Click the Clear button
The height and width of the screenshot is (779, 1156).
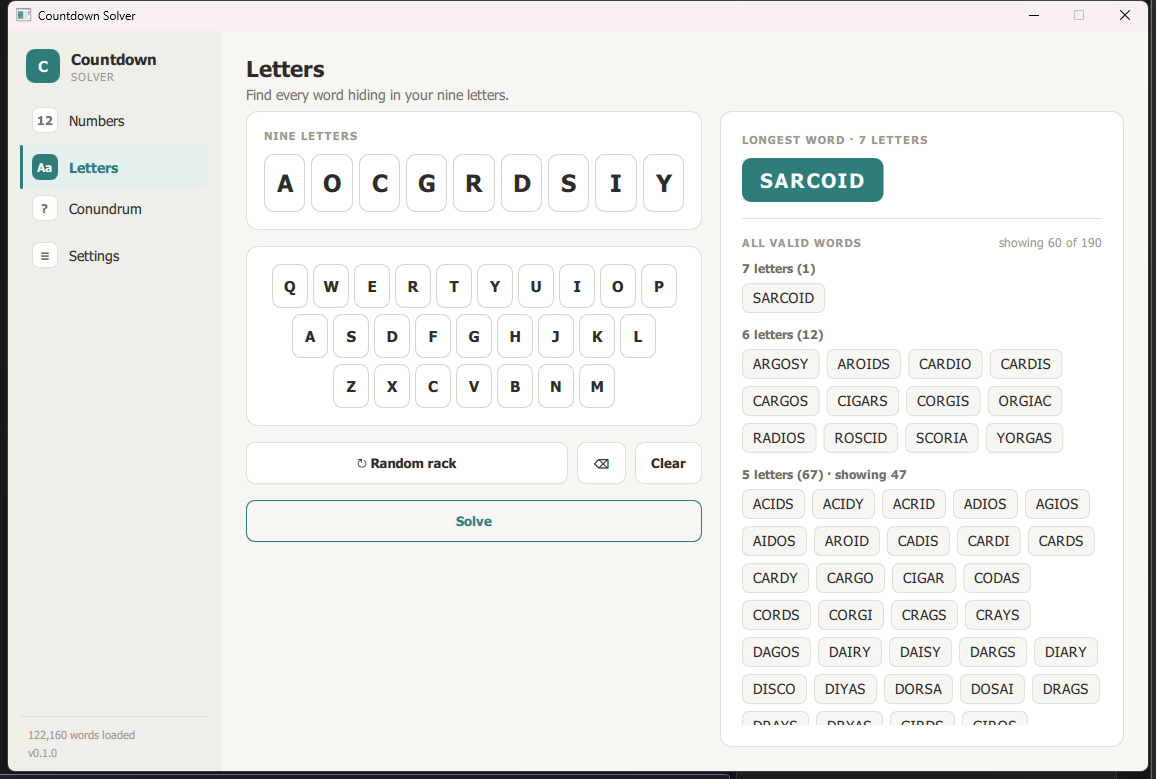(668, 463)
